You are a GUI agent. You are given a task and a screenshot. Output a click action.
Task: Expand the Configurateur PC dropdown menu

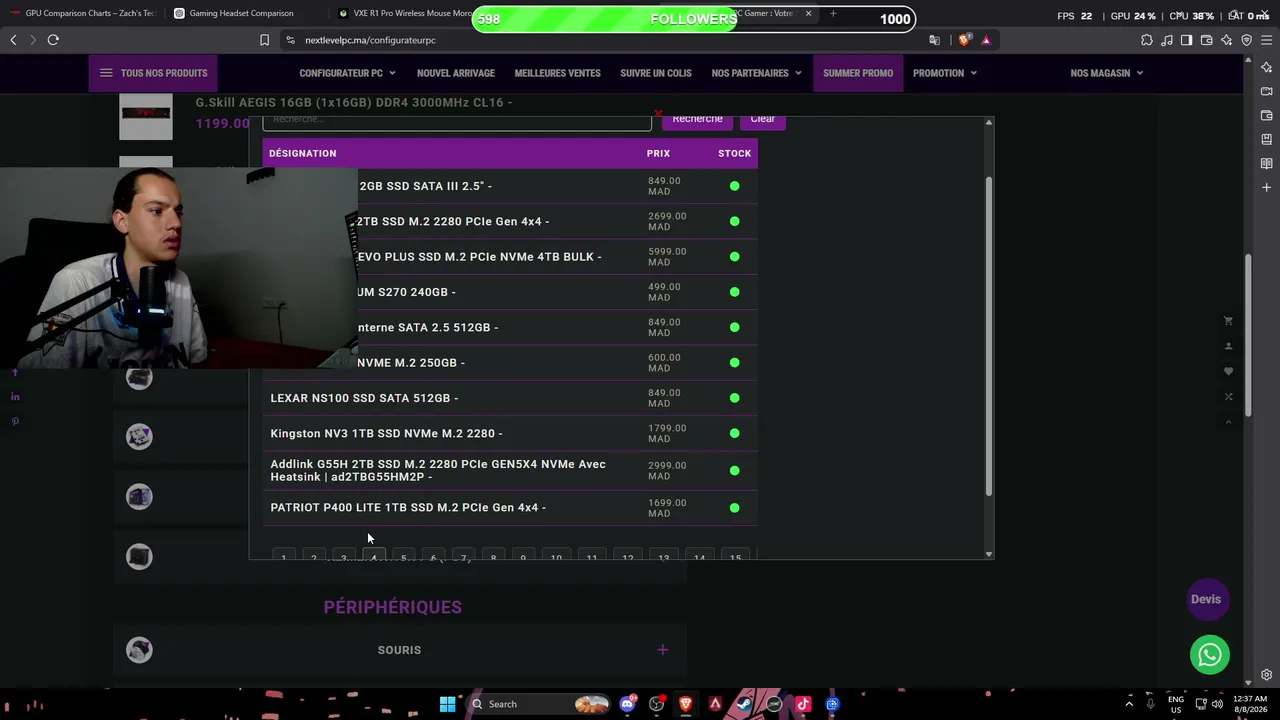pyautogui.click(x=347, y=73)
